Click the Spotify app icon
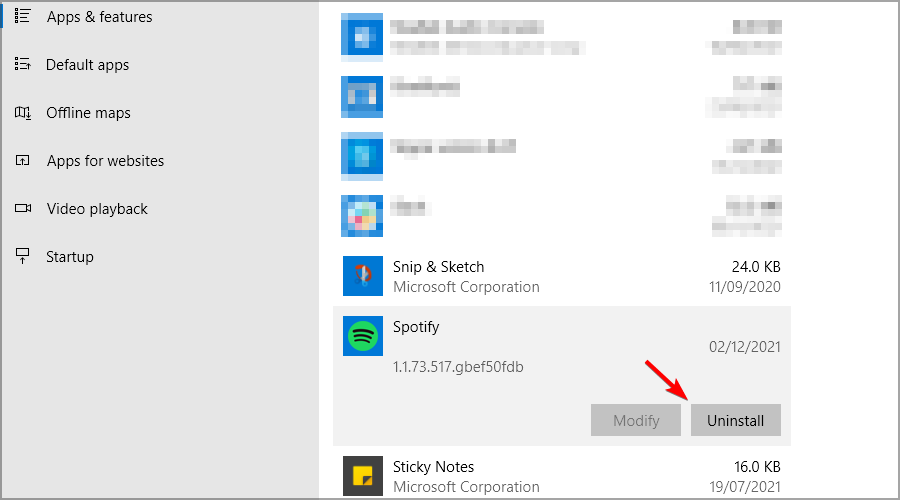 [x=363, y=336]
